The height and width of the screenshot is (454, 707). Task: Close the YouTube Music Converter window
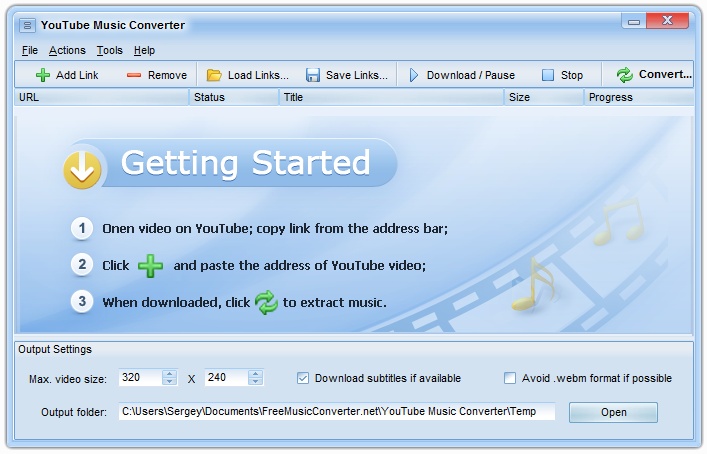pos(667,20)
